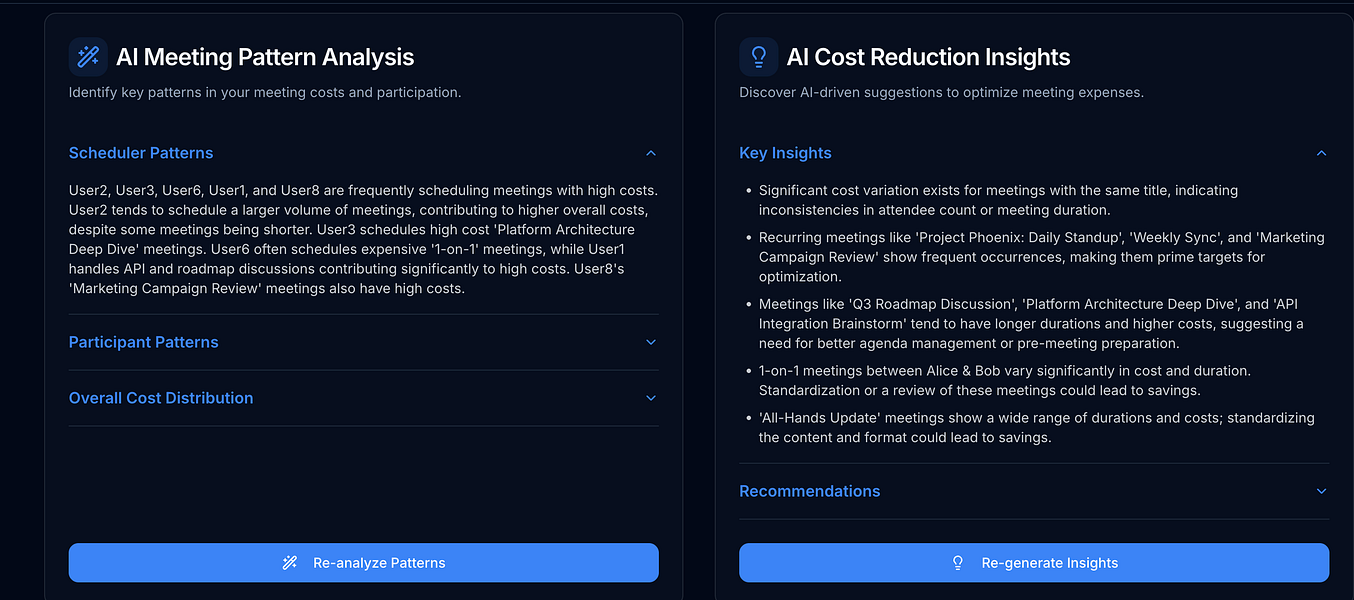
Task: Click the magic wand icon beside AI Meeting Pattern Analysis
Action: 88,57
